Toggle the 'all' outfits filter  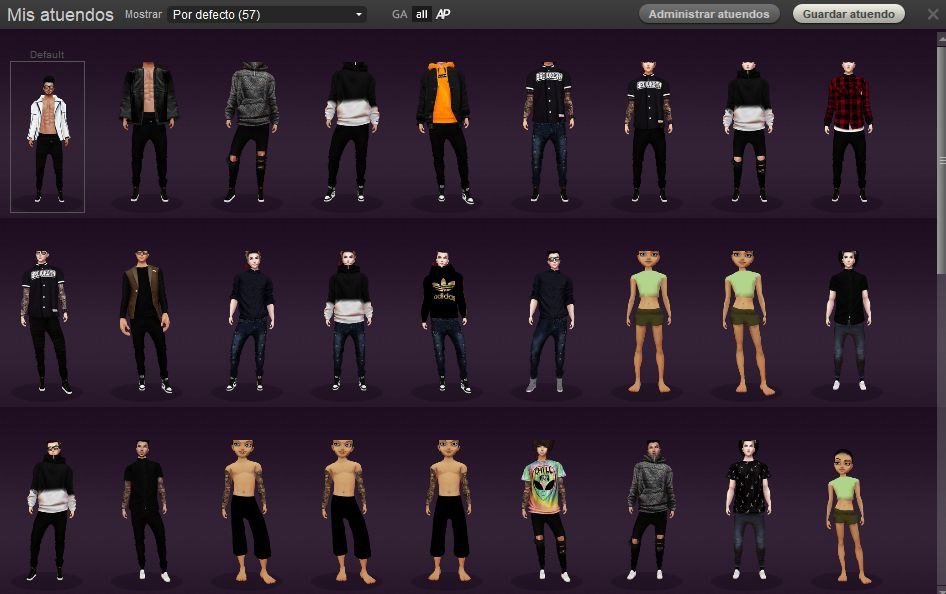tap(422, 15)
